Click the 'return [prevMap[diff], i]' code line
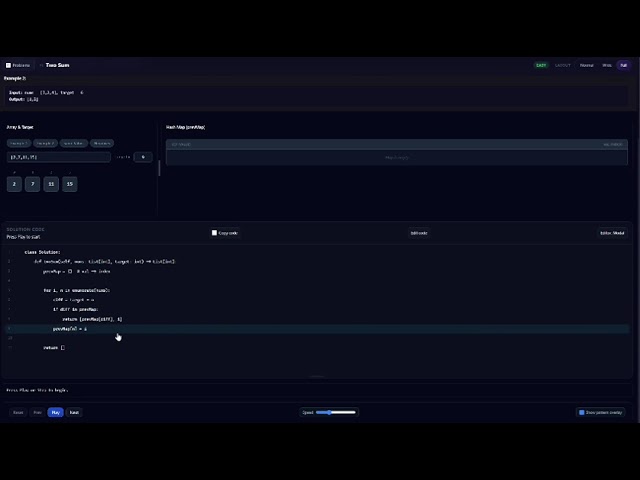This screenshot has height=480, width=640. pyautogui.click(x=92, y=319)
